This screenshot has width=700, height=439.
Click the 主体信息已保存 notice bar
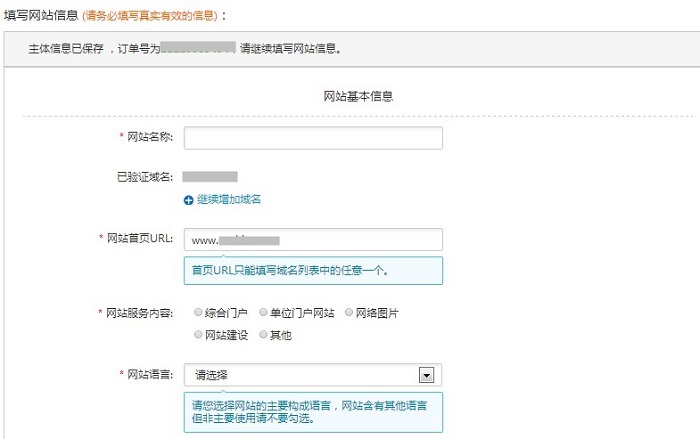tap(350, 48)
